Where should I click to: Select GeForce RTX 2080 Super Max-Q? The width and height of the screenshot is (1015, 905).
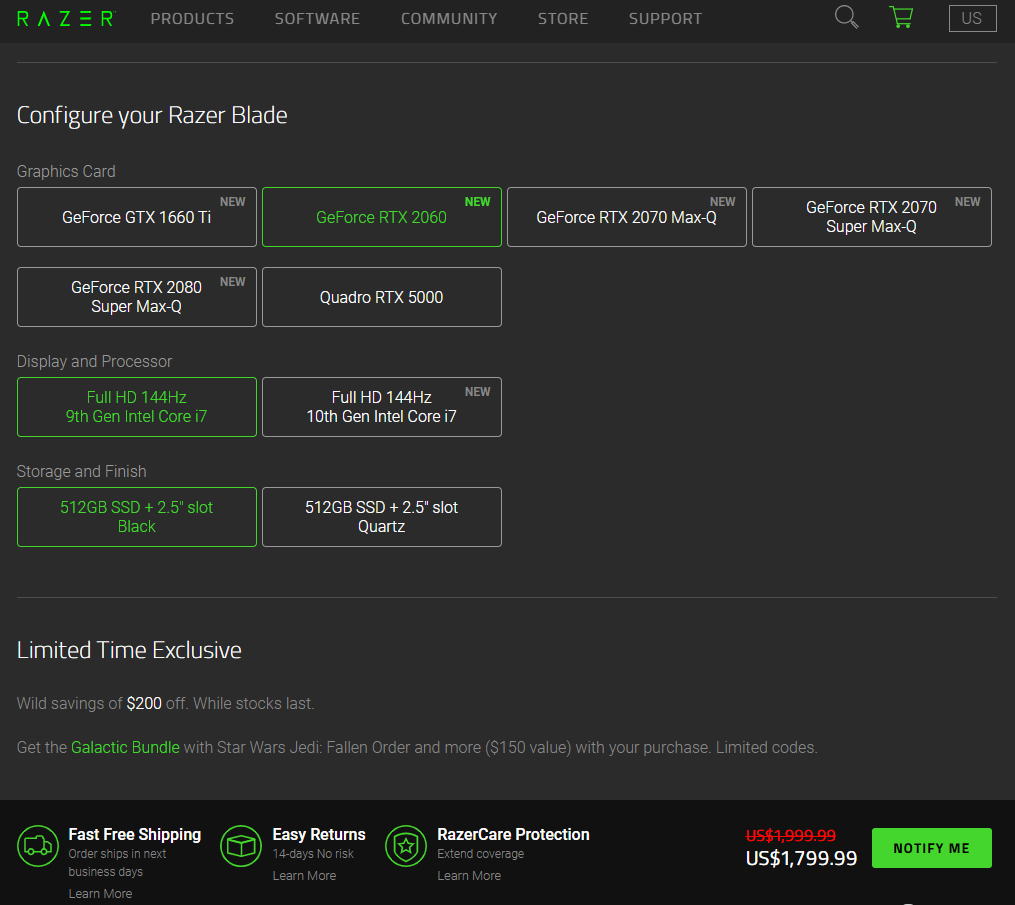click(137, 297)
